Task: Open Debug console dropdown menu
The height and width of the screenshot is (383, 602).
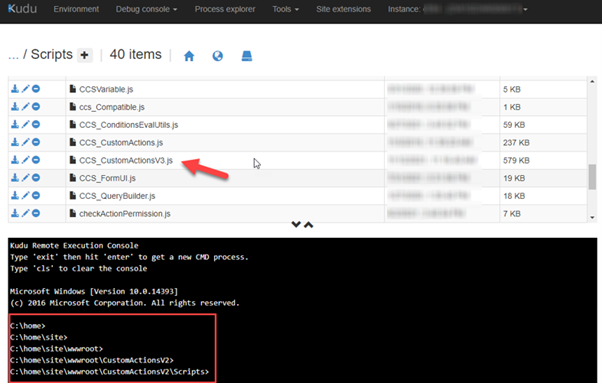Action: tap(146, 9)
